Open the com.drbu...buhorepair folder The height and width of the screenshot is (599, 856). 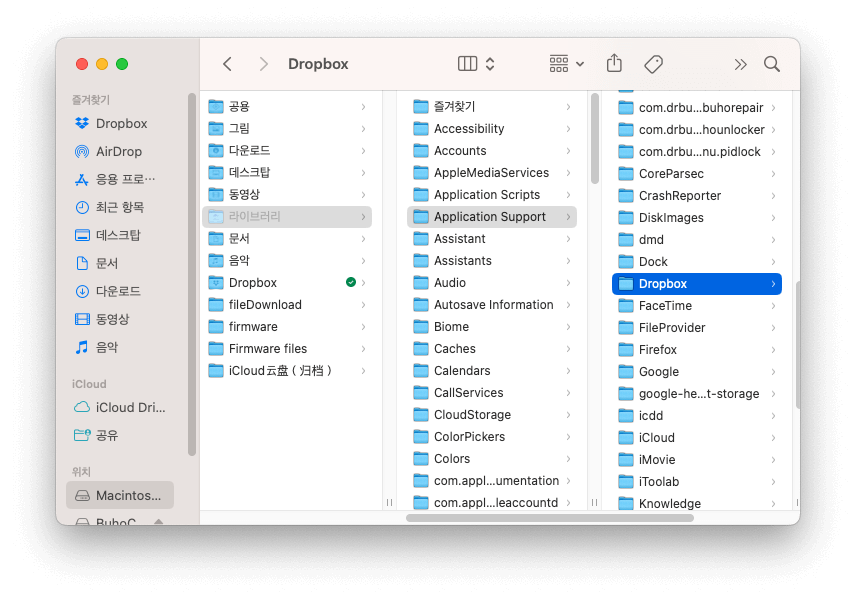point(697,108)
